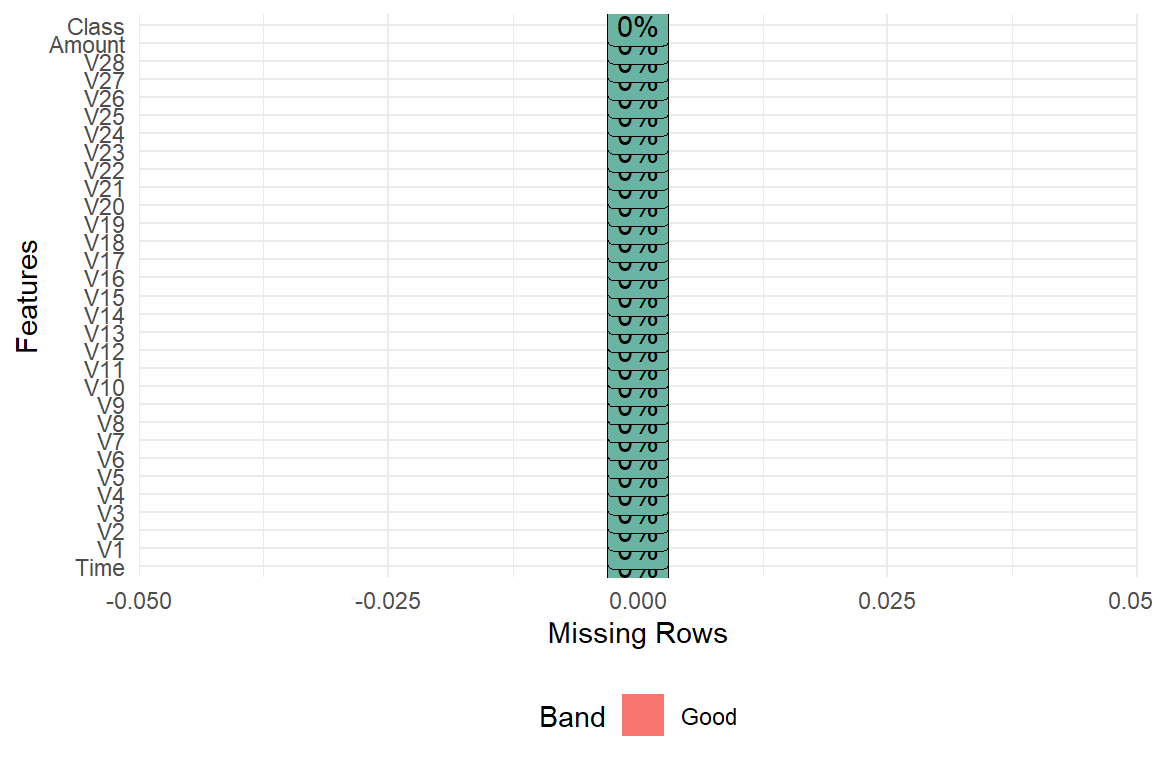This screenshot has width=1152, height=768.
Task: Click the V28 feature label
Action: tap(104, 63)
